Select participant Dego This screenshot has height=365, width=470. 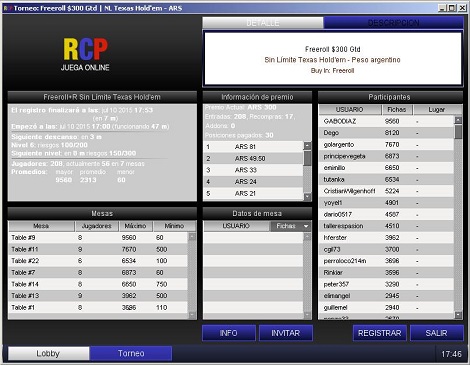pos(387,133)
